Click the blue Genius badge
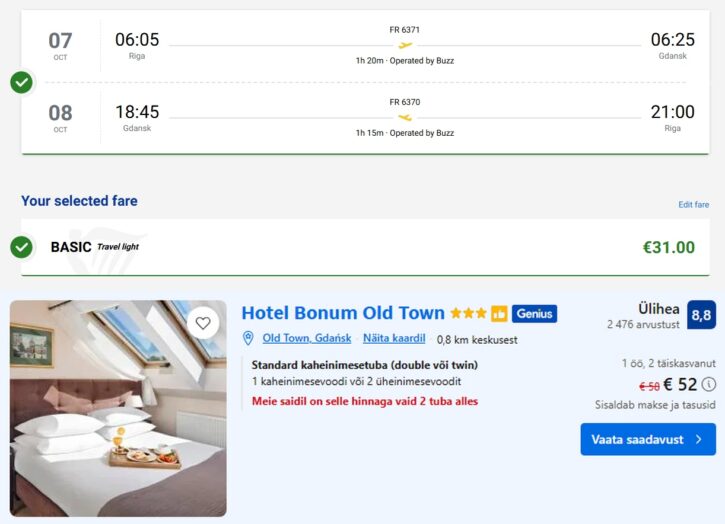This screenshot has width=725, height=524. pyautogui.click(x=535, y=314)
